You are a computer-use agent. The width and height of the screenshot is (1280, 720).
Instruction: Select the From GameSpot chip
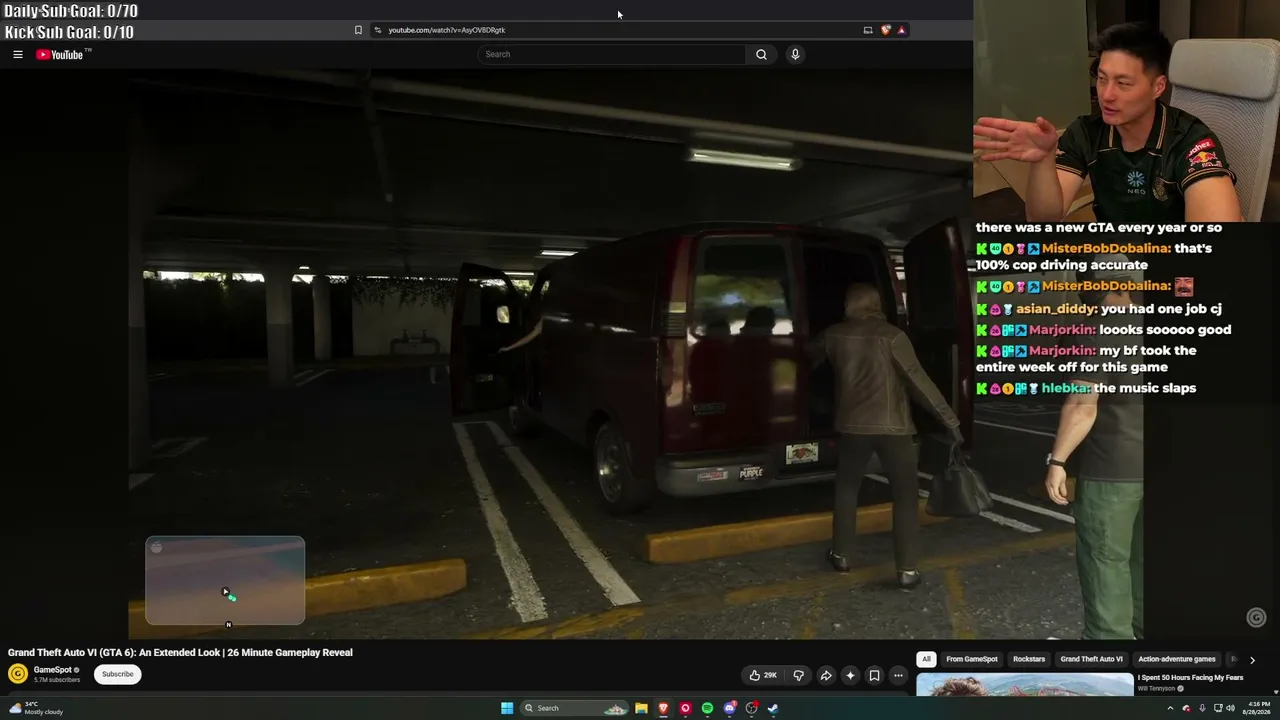972,659
